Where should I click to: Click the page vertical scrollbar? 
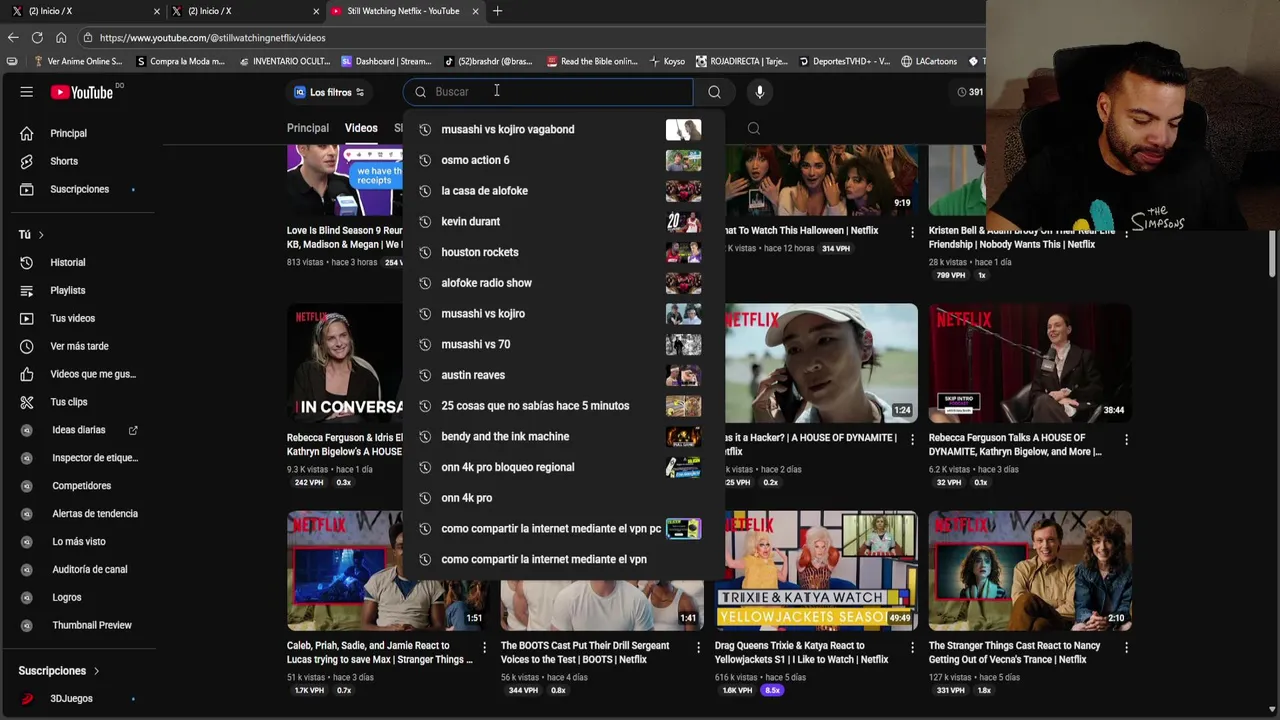click(x=1272, y=255)
